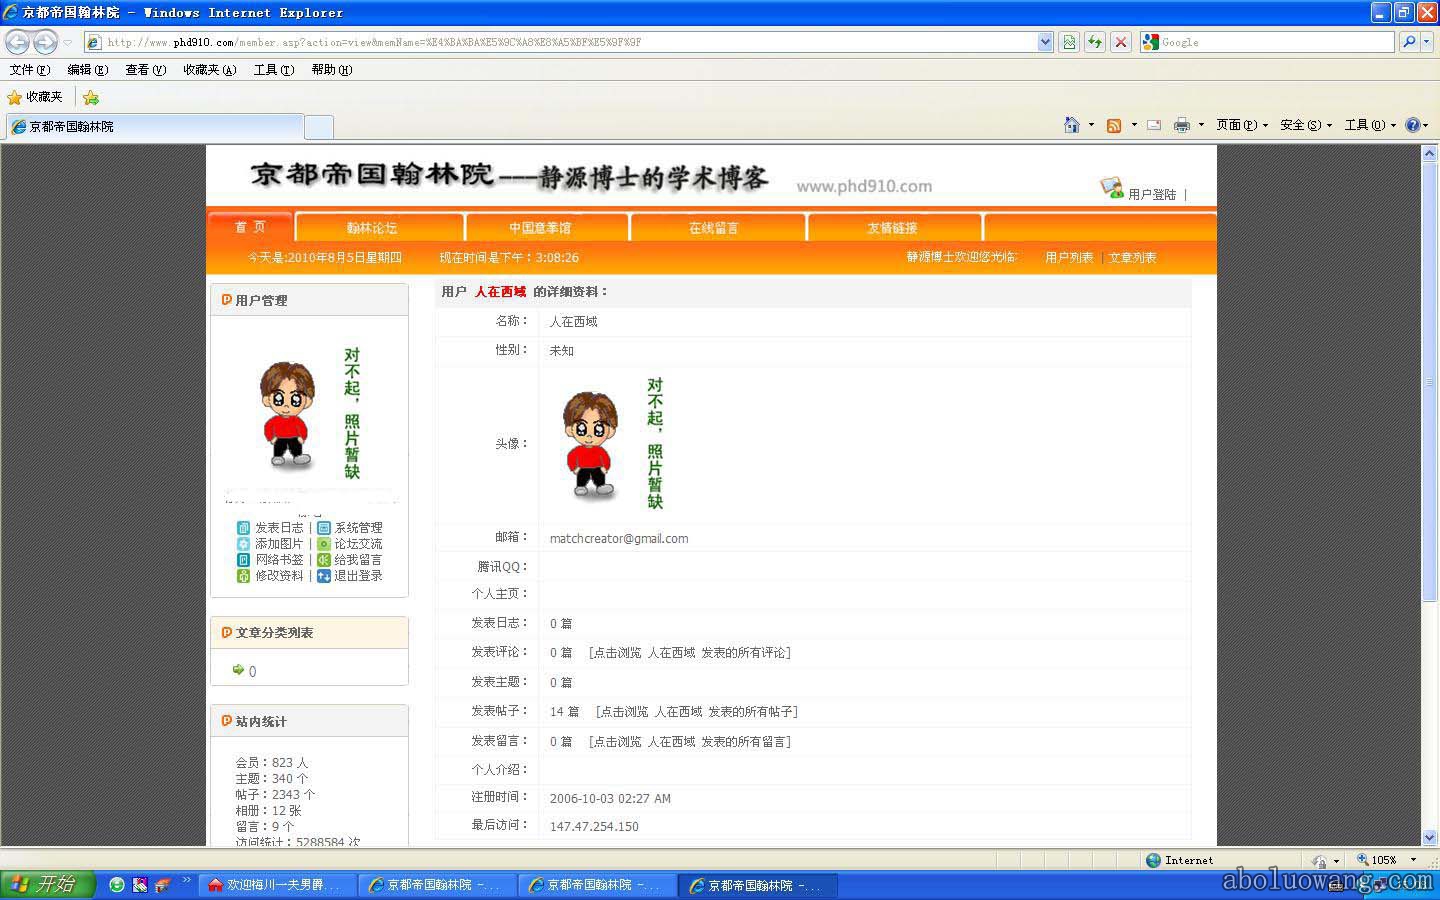Image resolution: width=1440 pixels, height=900 pixels.
Task: Expand the Print button dropdown arrow
Action: pyautogui.click(x=1201, y=125)
